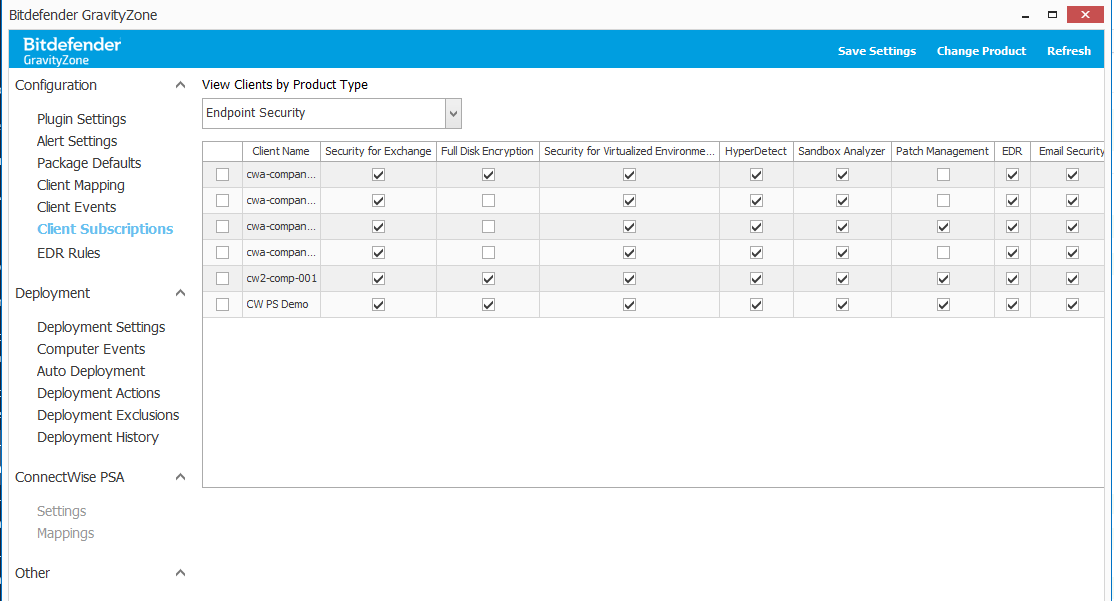The height and width of the screenshot is (601, 1114).
Task: Toggle the select-all checkbox in the table header
Action: [x=222, y=151]
